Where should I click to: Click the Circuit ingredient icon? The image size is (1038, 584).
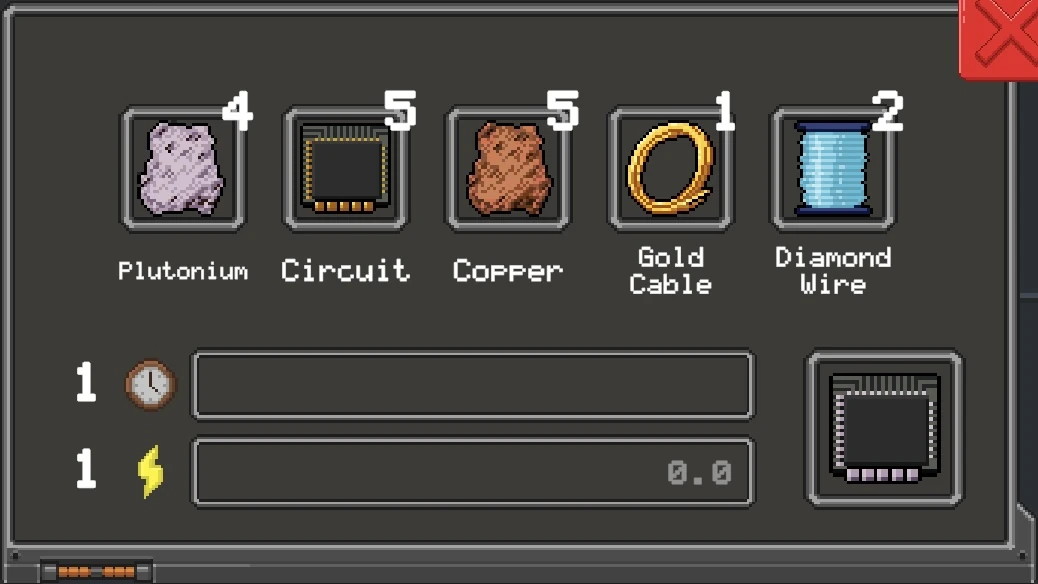click(345, 170)
